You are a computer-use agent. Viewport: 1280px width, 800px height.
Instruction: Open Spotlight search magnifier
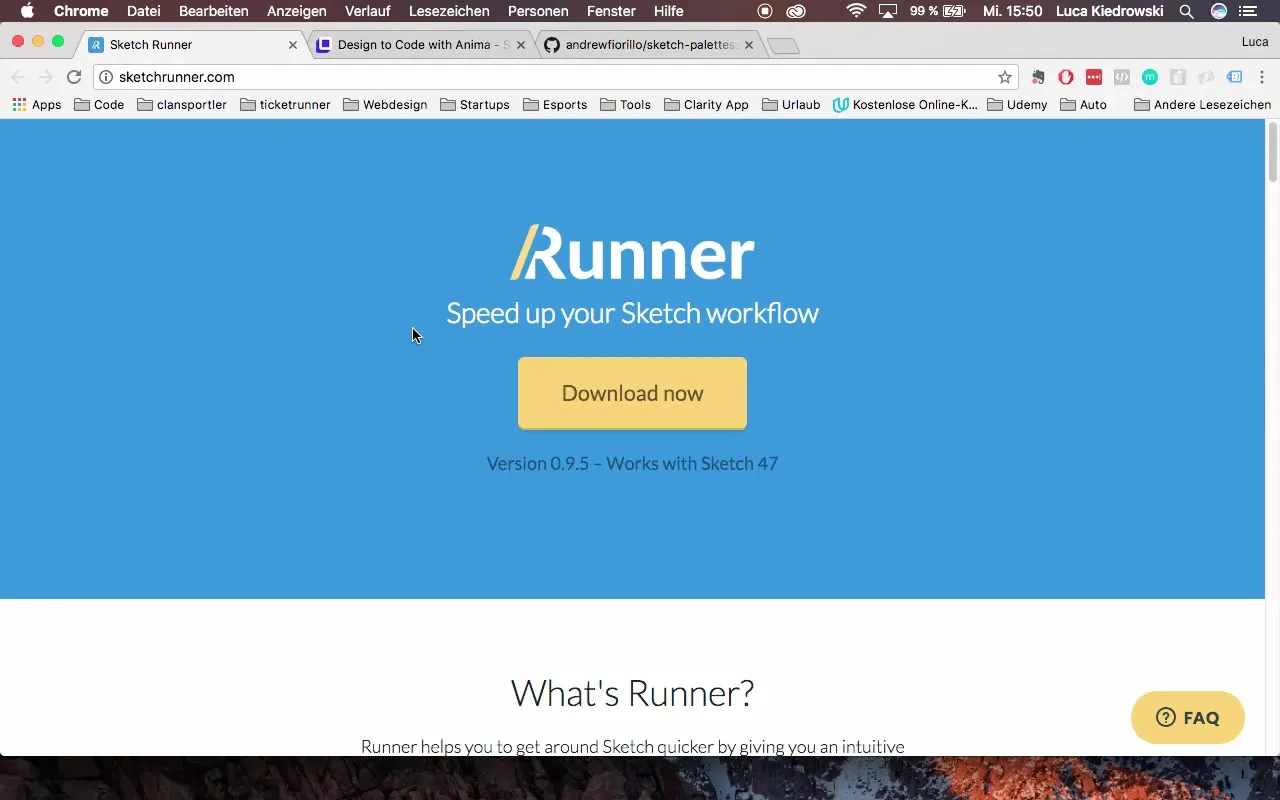tap(1186, 11)
